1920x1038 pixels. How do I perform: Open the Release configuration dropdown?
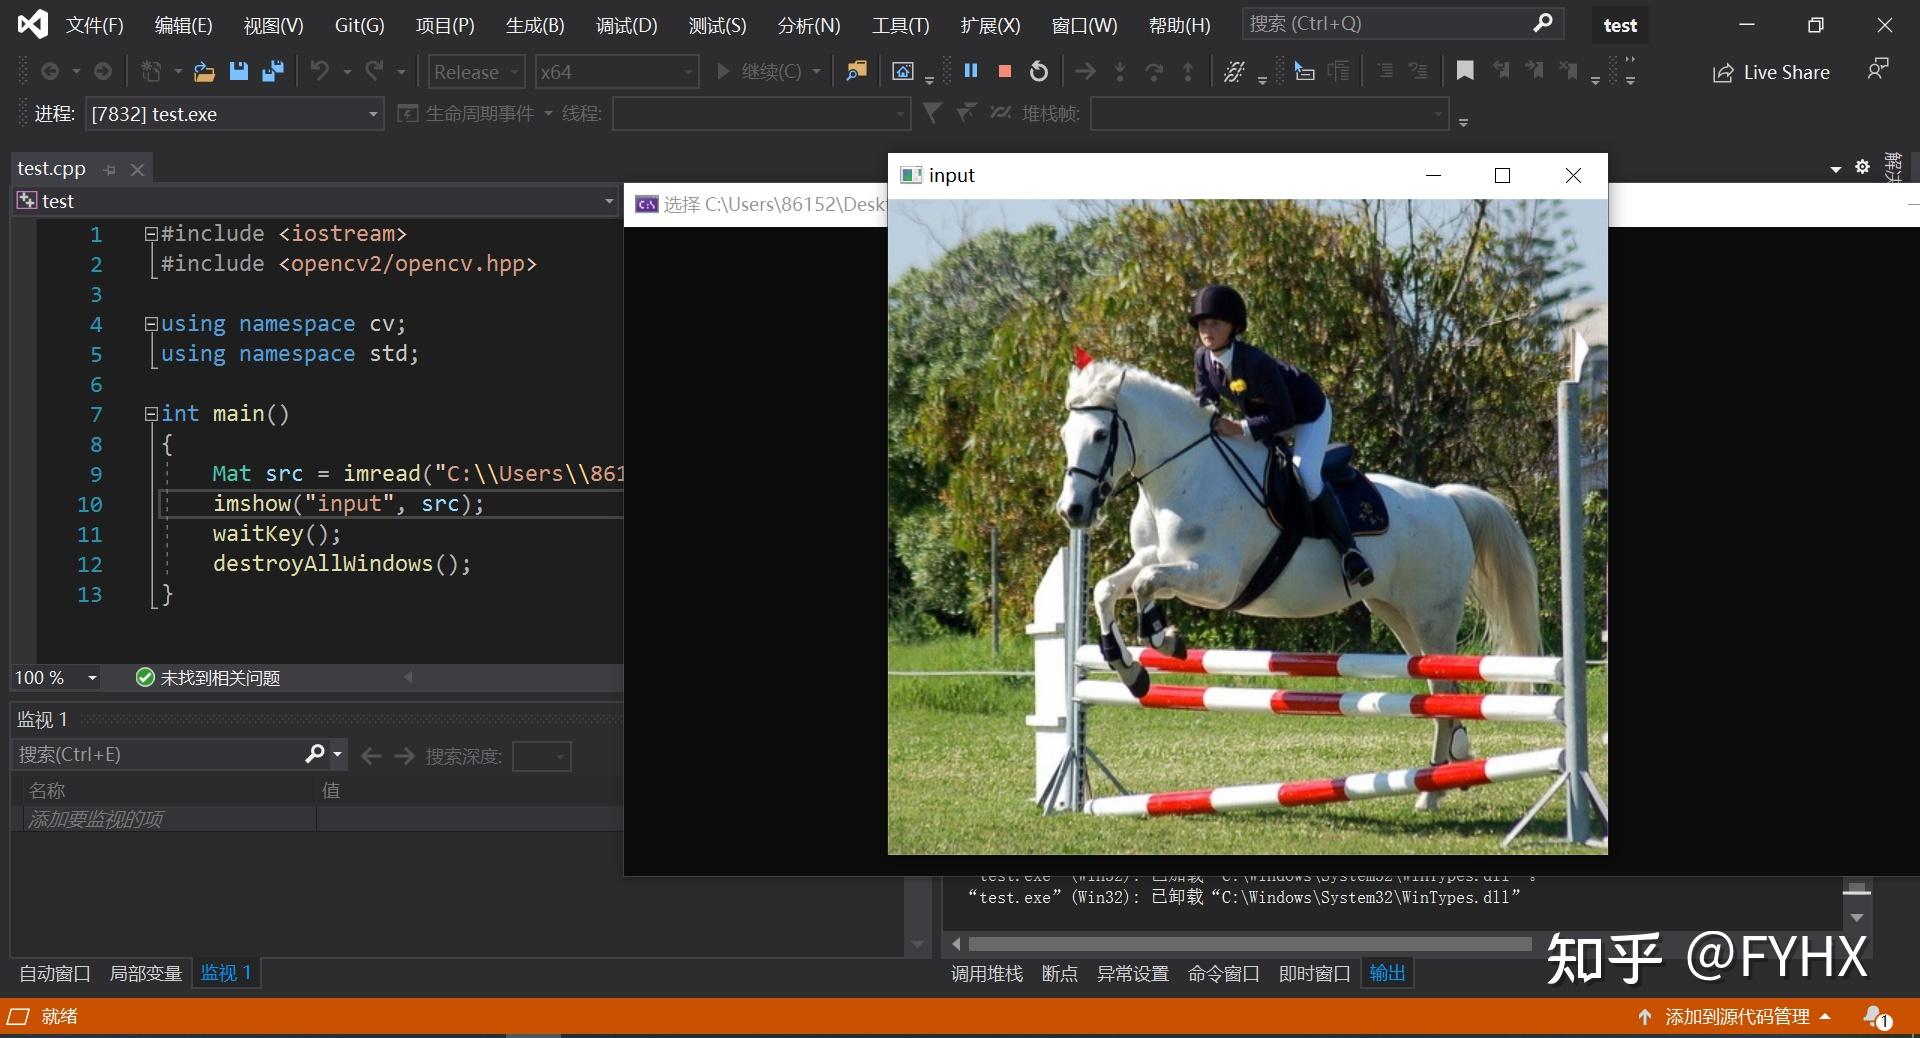click(476, 72)
